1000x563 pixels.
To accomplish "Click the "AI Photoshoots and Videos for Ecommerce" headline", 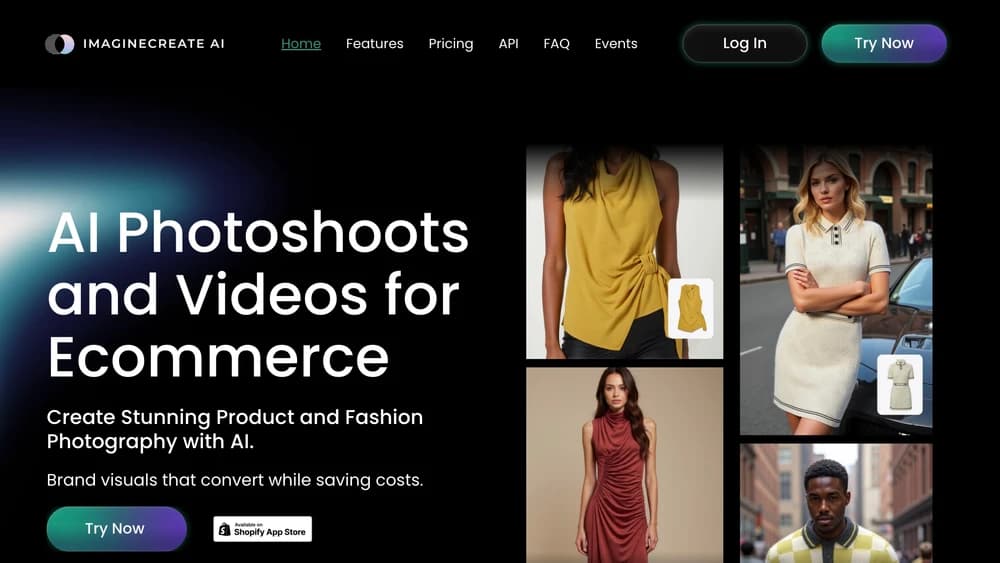I will coord(258,295).
